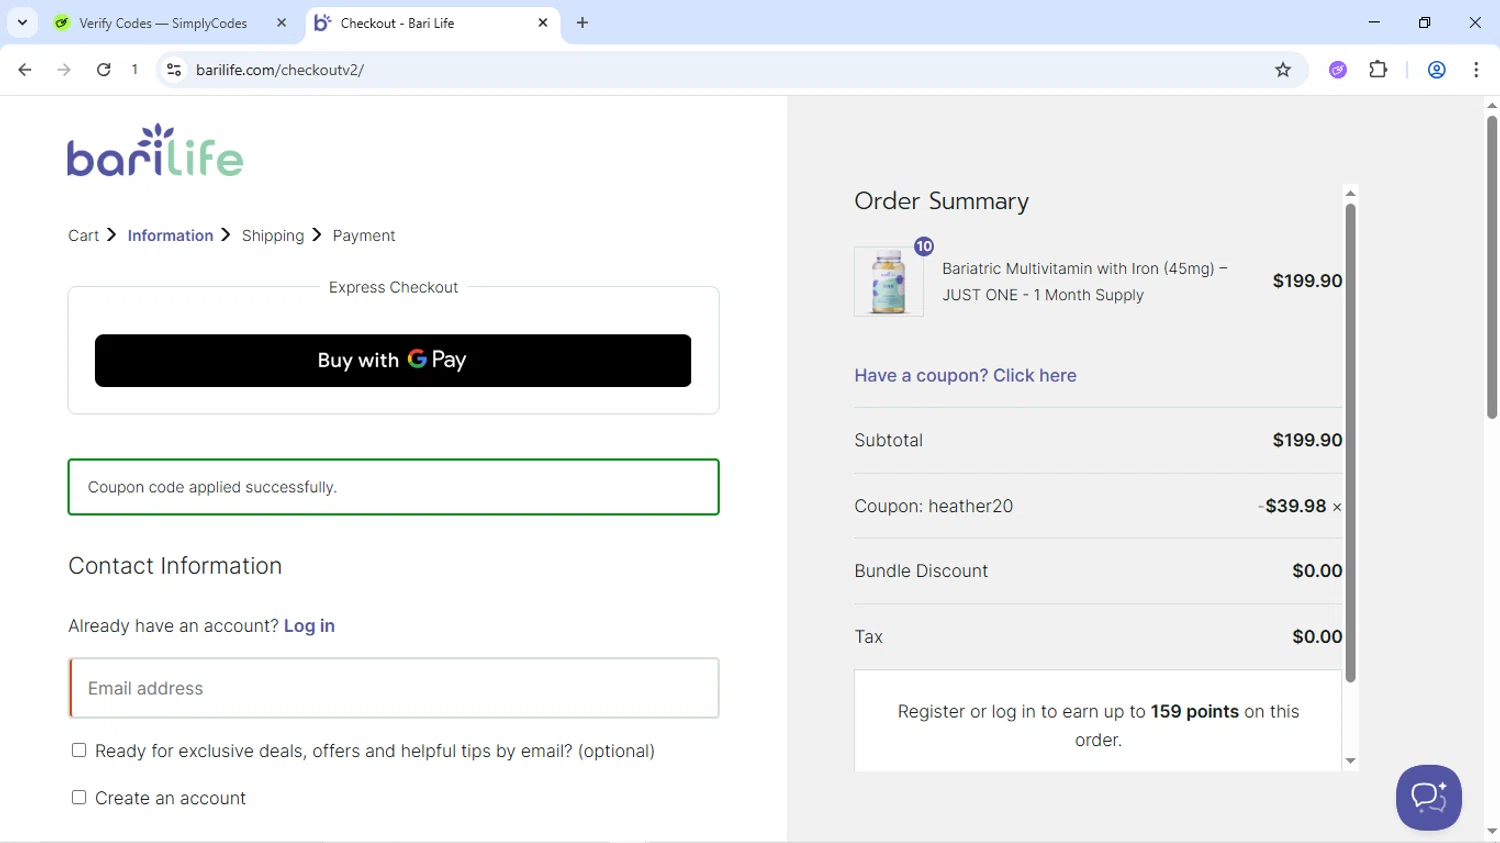Remove the heather20 coupon with the x
Viewport: 1500px width, 843px height.
[1337, 507]
